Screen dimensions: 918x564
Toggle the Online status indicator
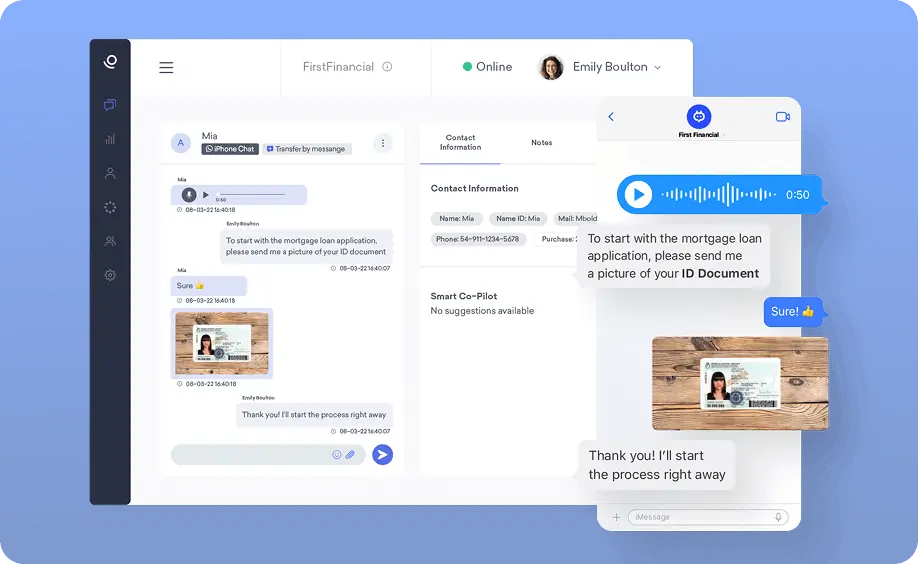coord(487,67)
